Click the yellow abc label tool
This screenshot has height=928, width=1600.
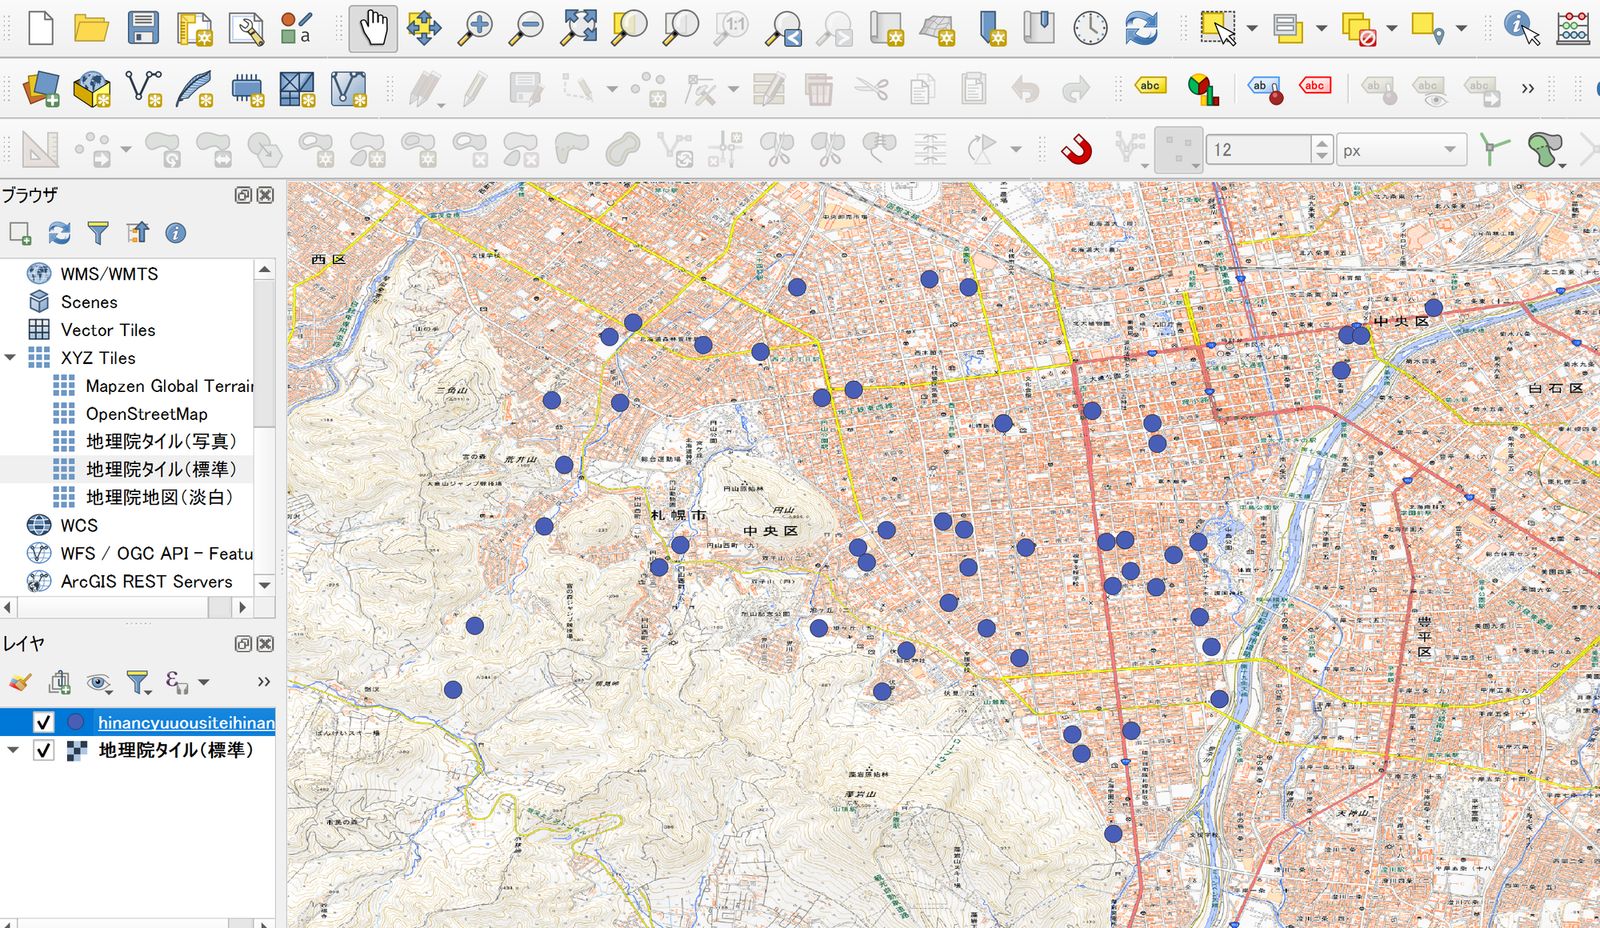tap(1150, 86)
